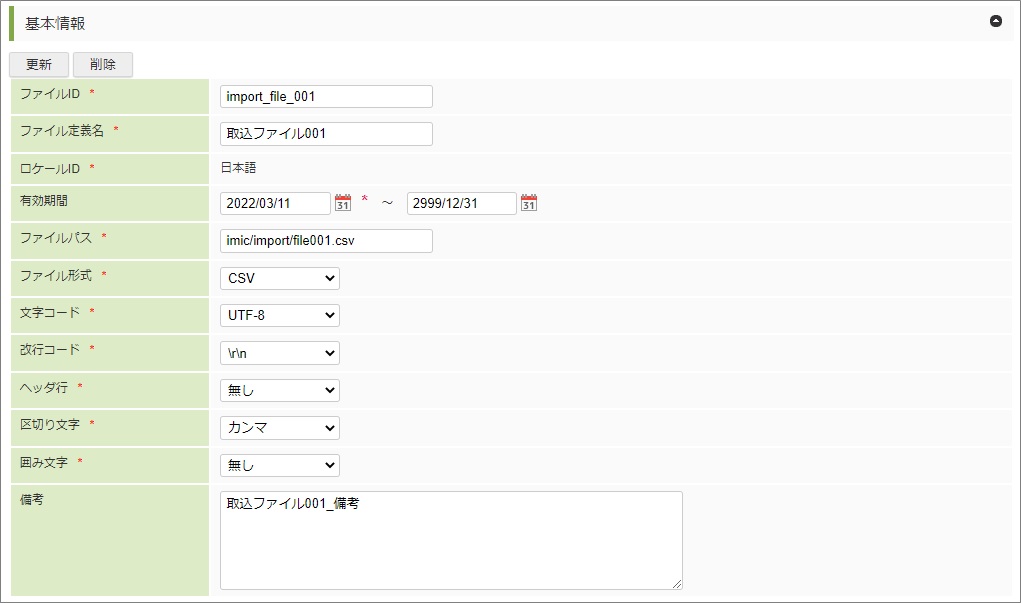Focus the ファイル定義名 input field
The image size is (1021, 603).
(x=326, y=133)
